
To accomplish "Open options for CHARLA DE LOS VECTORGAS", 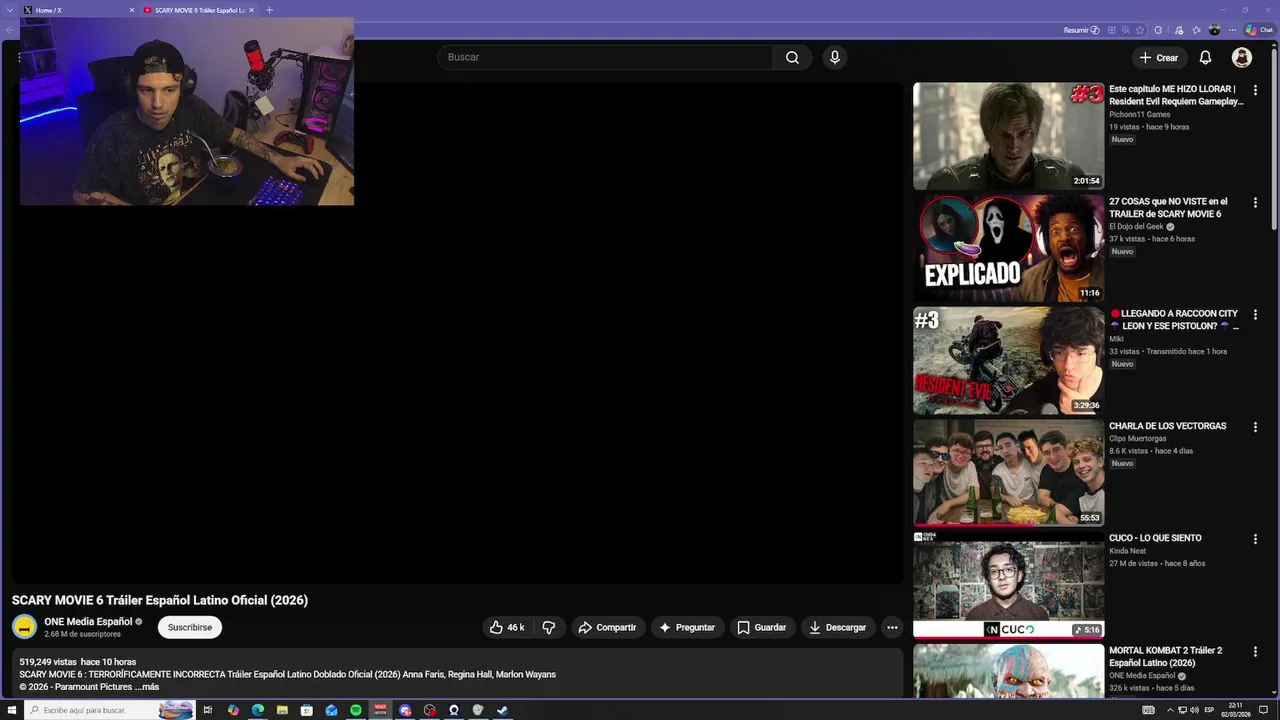I will (1255, 427).
